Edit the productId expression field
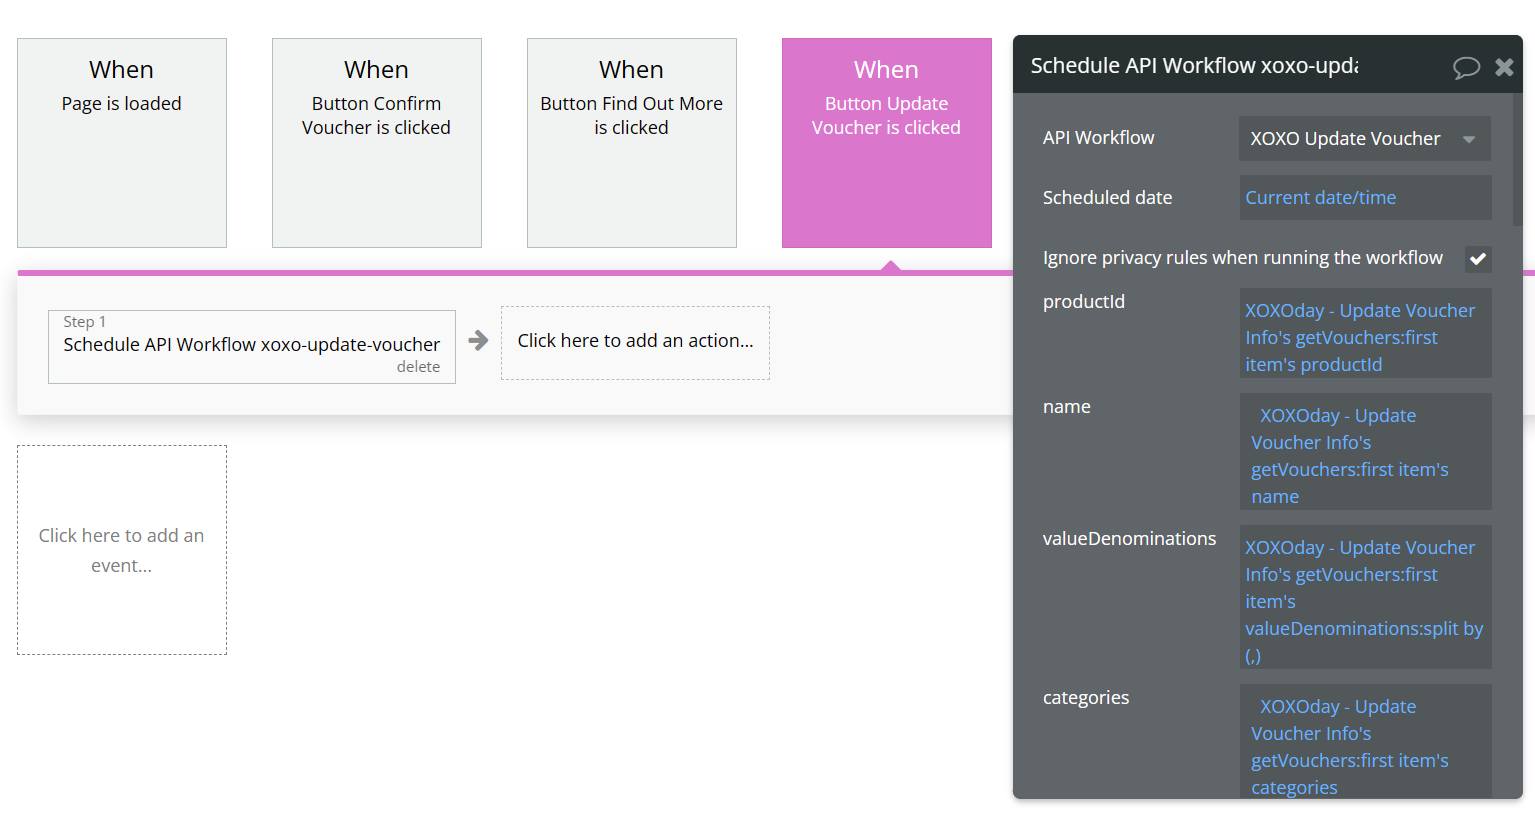The width and height of the screenshot is (1535, 819). 1365,333
